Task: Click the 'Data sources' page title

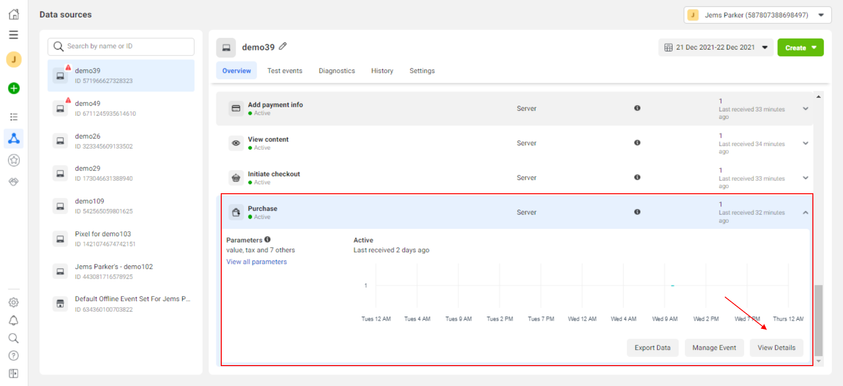Action: (x=66, y=15)
